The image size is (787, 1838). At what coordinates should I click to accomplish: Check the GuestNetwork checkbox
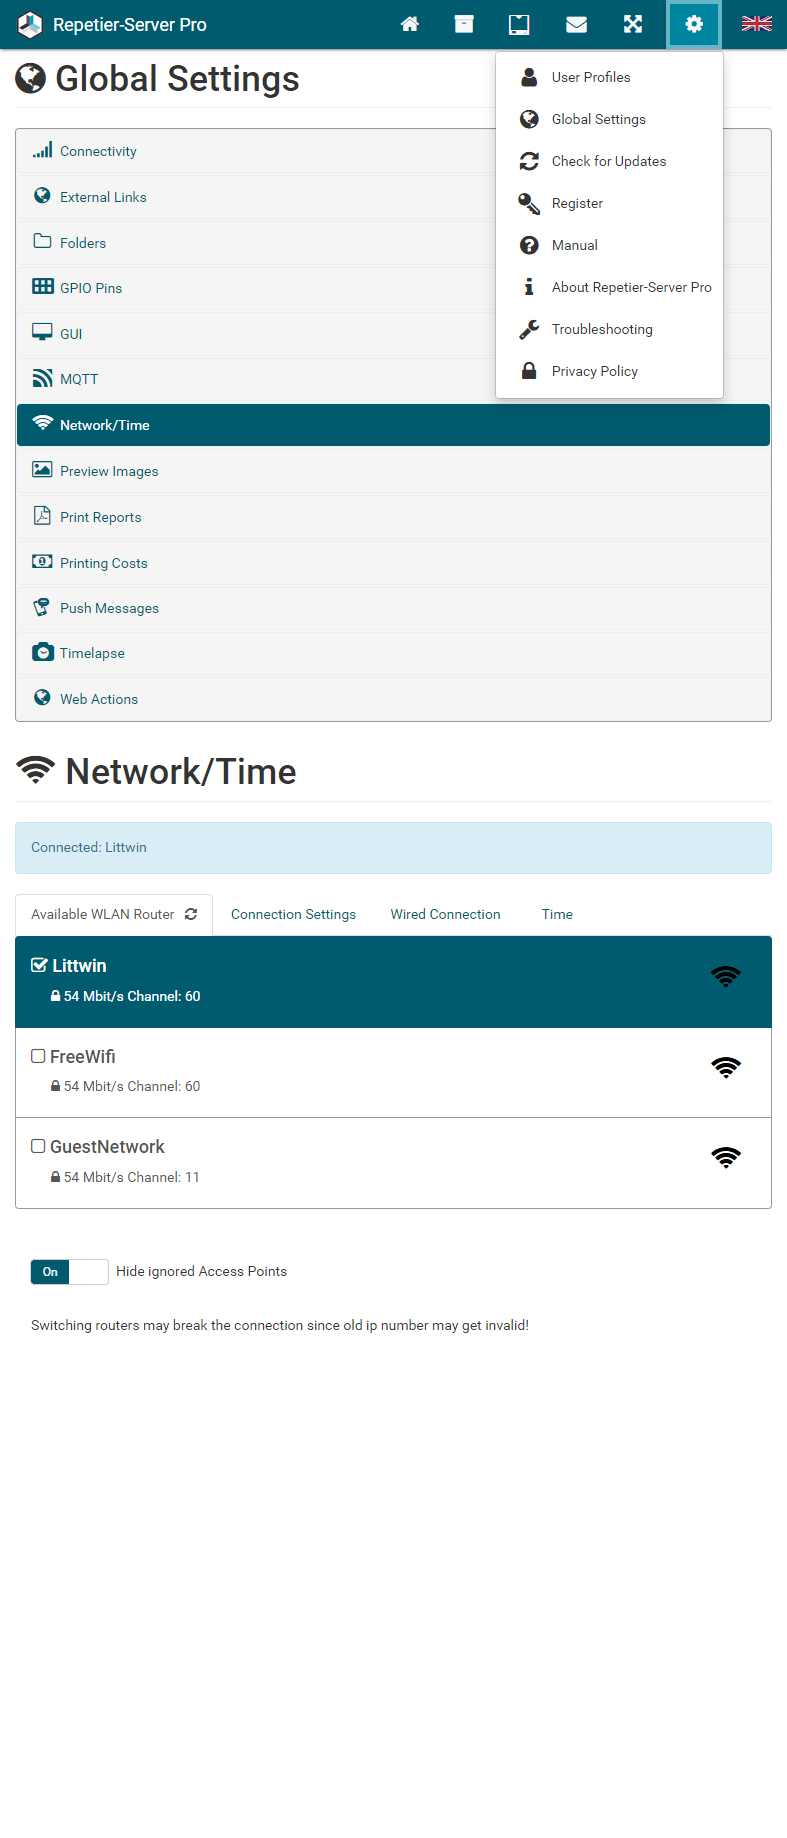(x=38, y=1146)
